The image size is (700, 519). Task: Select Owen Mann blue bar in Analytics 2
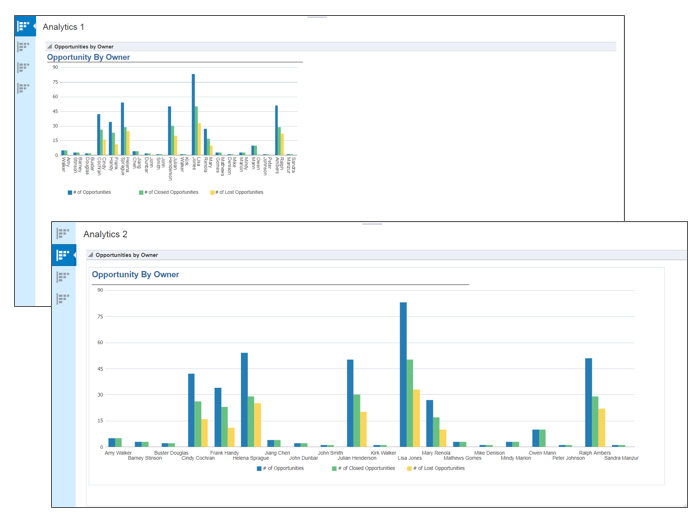click(535, 438)
